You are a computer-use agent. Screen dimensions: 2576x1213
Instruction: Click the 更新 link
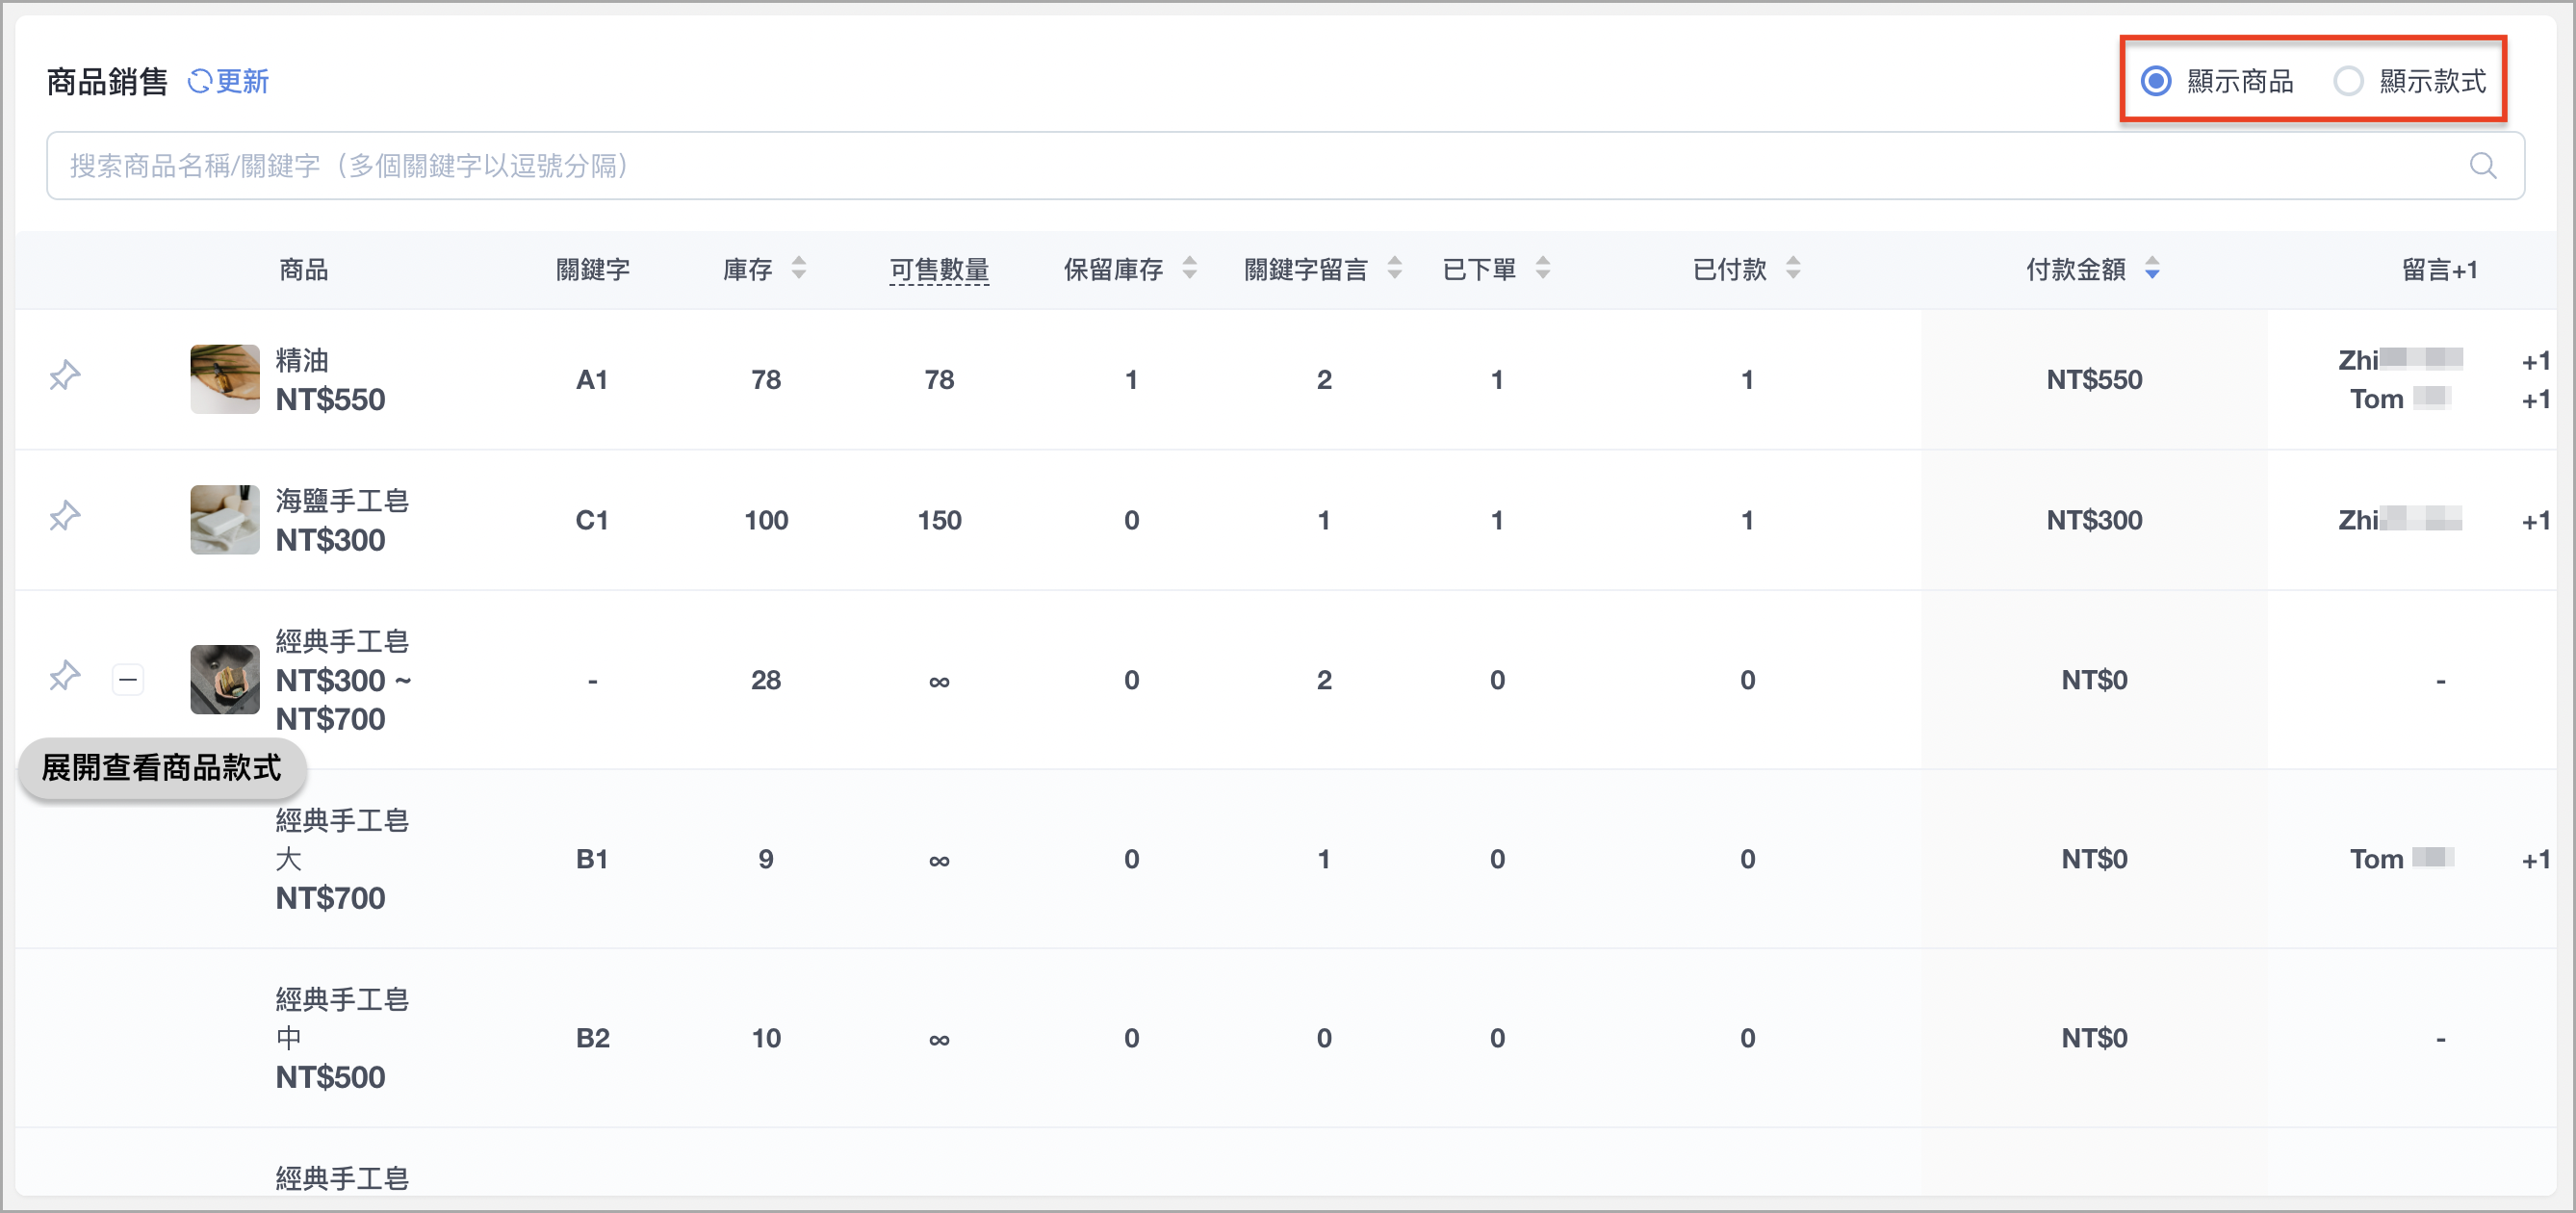(x=242, y=81)
